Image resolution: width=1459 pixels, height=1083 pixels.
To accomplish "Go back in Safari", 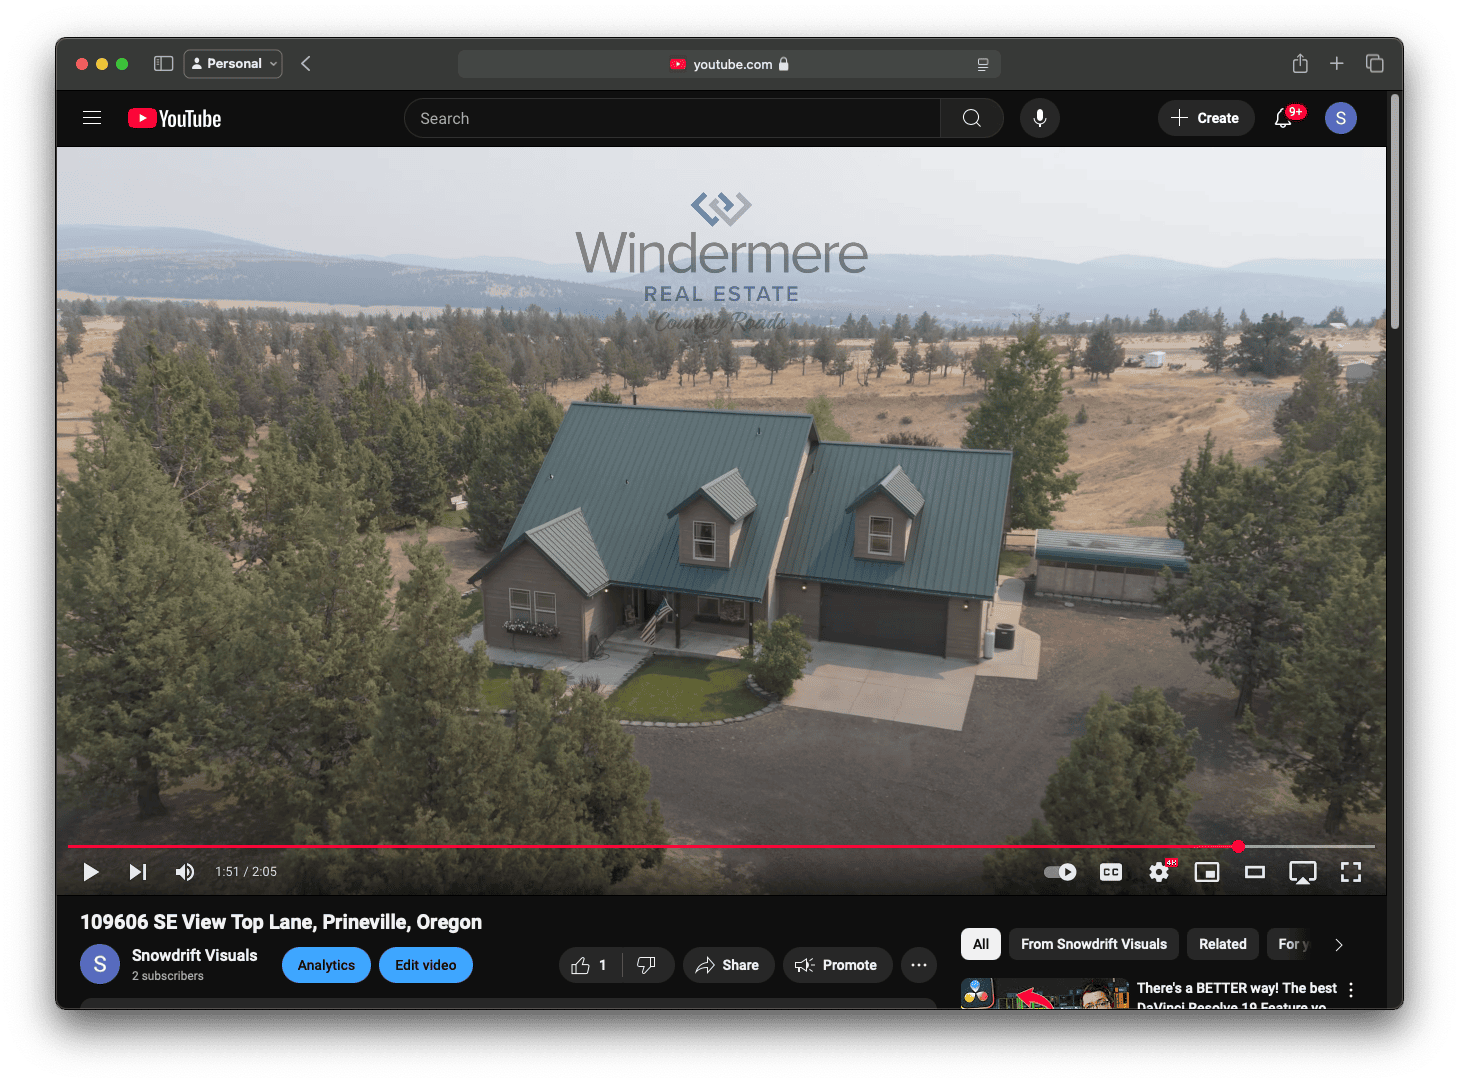I will click(x=306, y=63).
